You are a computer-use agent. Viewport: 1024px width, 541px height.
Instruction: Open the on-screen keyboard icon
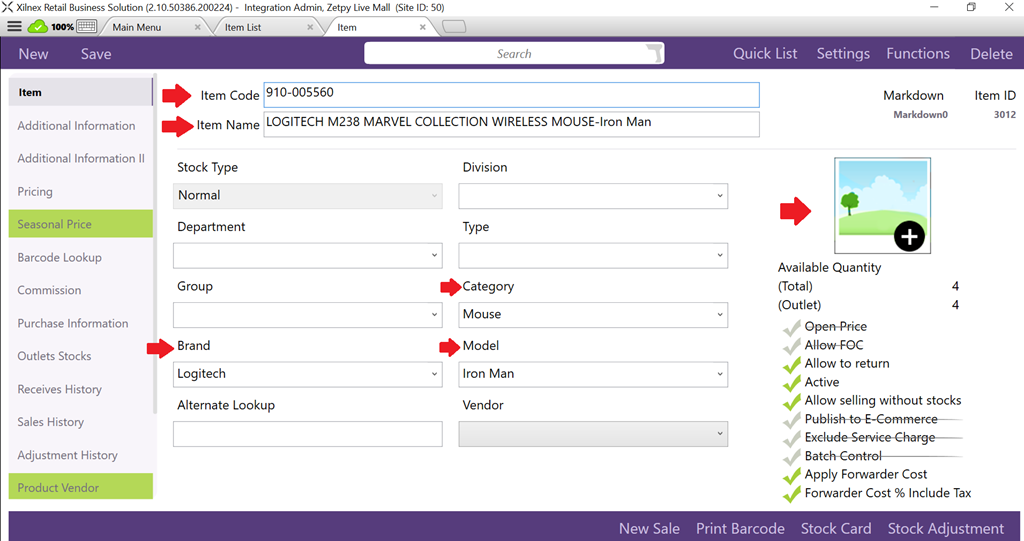[x=86, y=27]
